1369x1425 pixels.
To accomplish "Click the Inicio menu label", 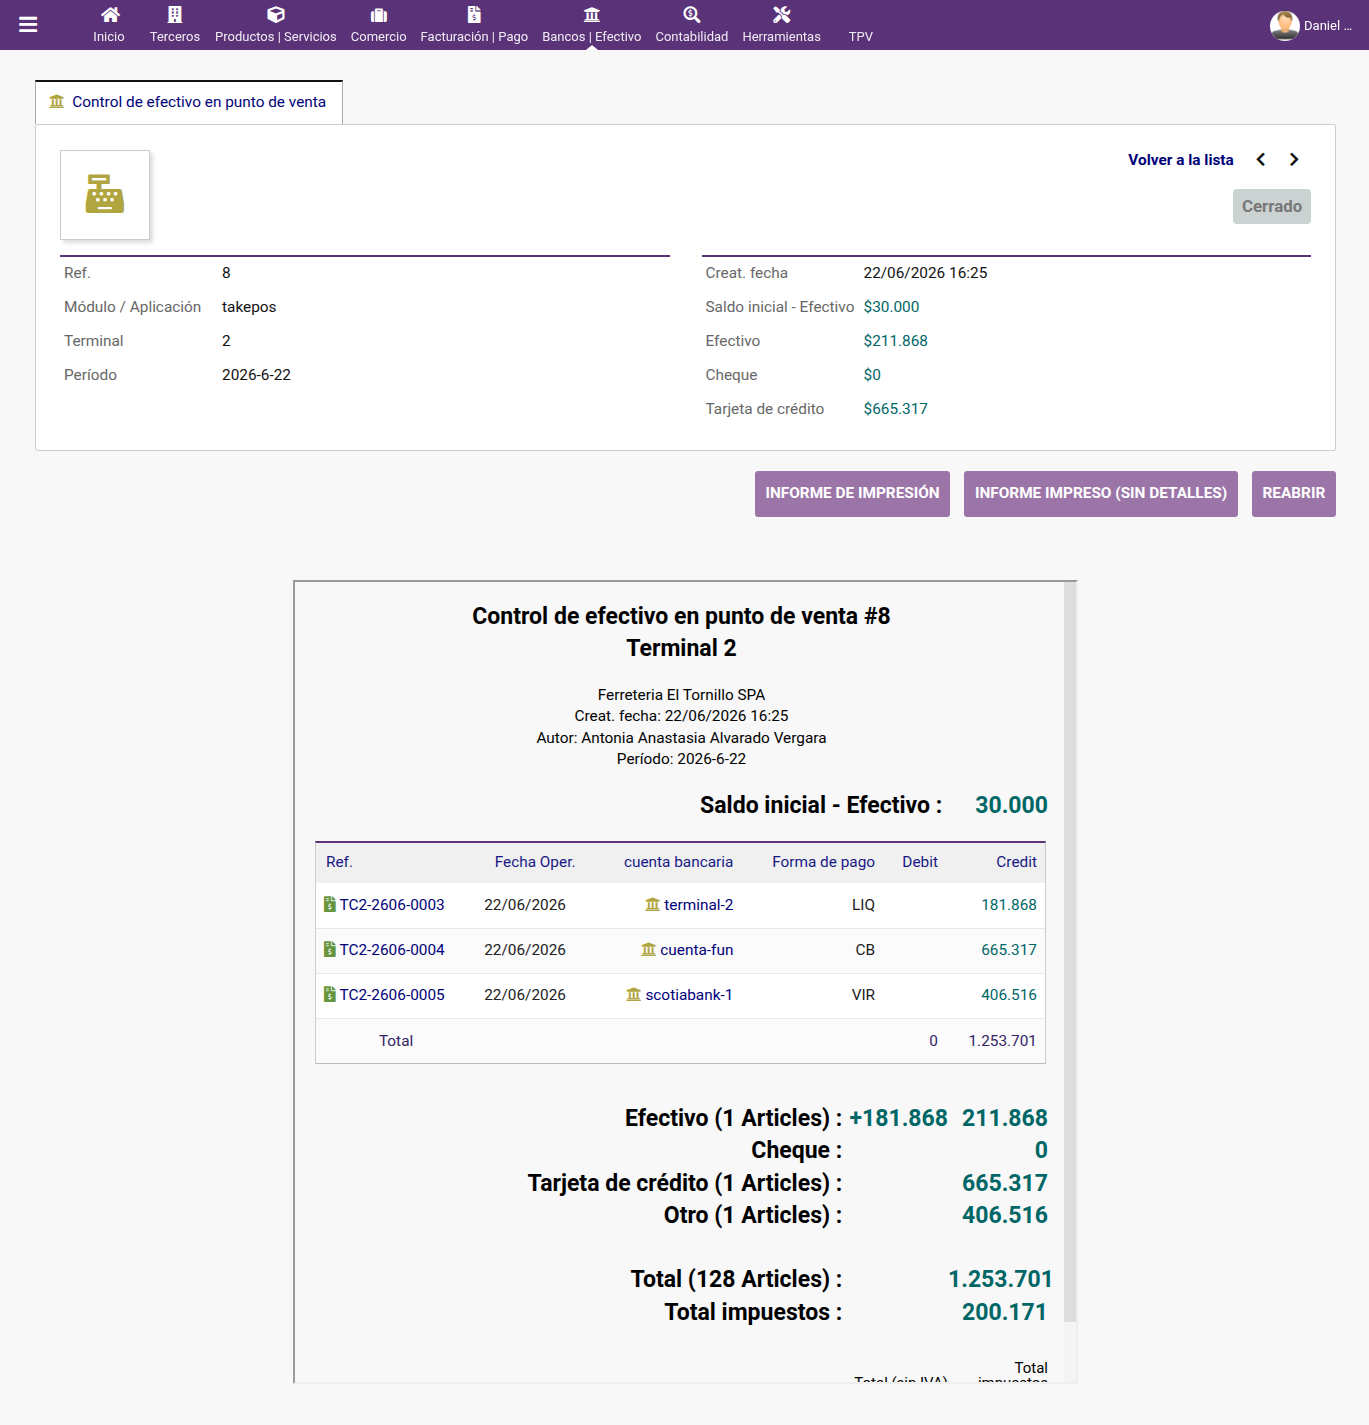I will point(109,36).
